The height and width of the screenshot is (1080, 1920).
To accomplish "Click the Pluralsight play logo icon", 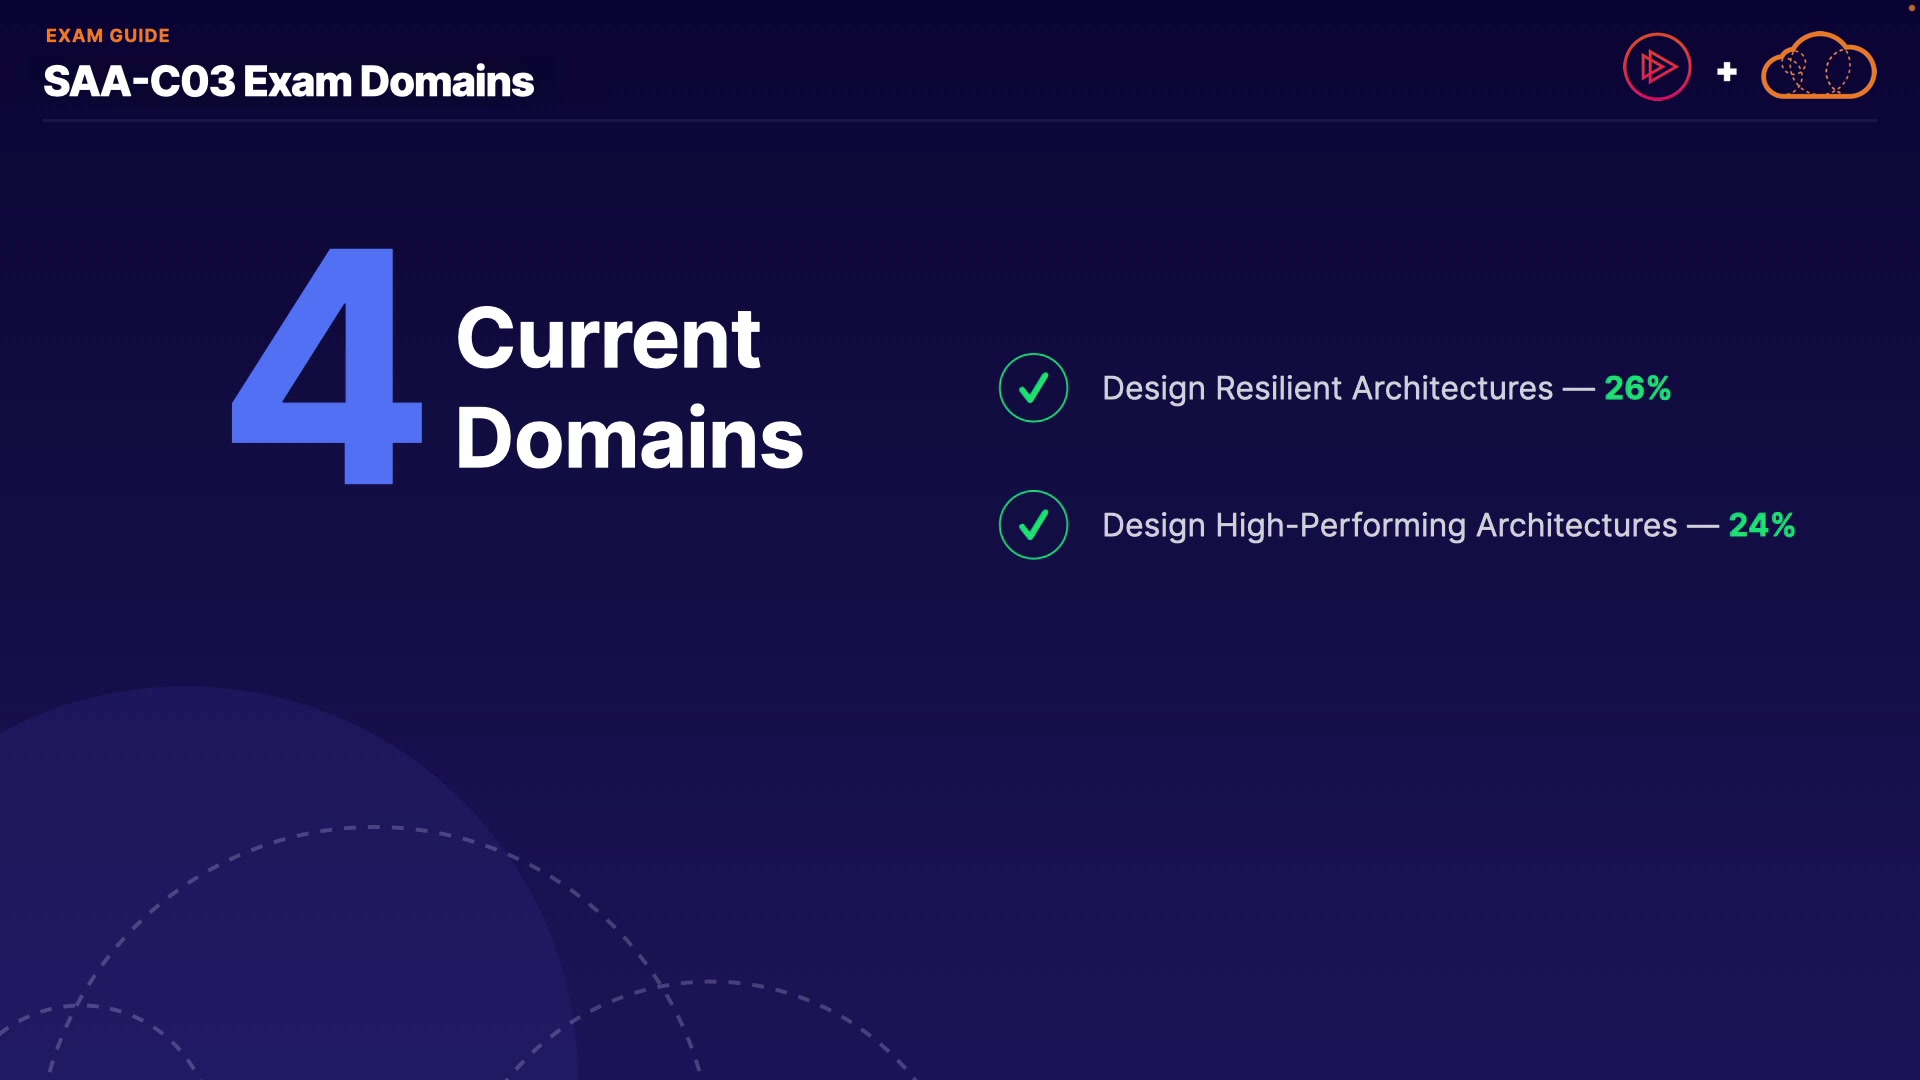I will (x=1656, y=68).
